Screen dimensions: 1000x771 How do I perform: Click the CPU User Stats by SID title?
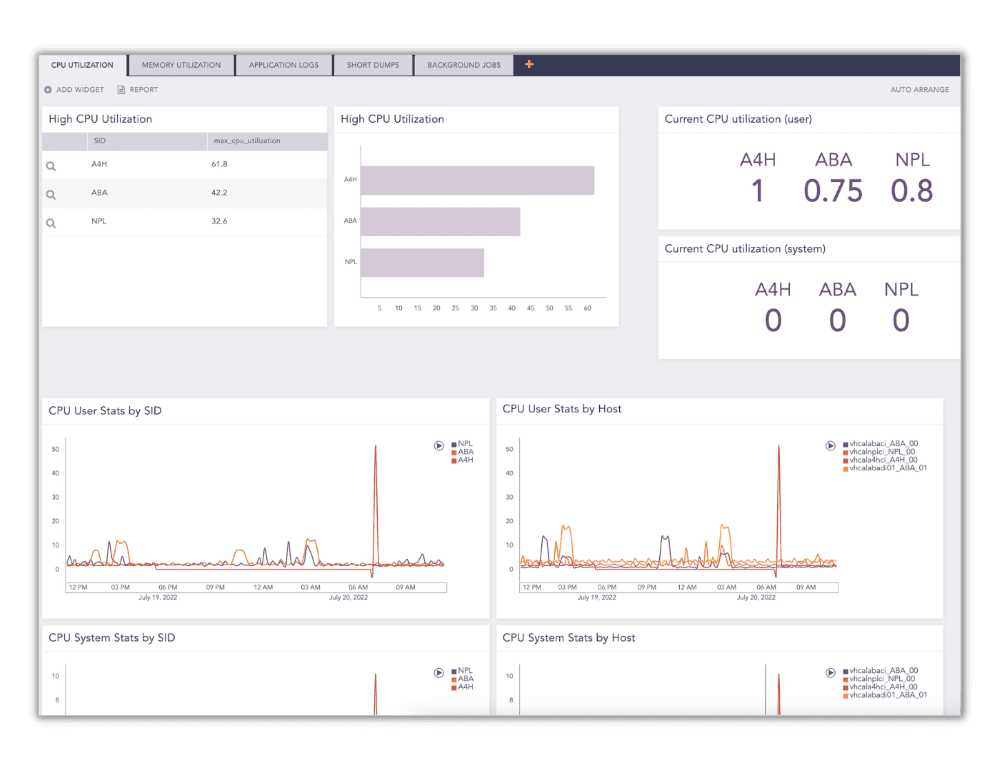(x=105, y=411)
